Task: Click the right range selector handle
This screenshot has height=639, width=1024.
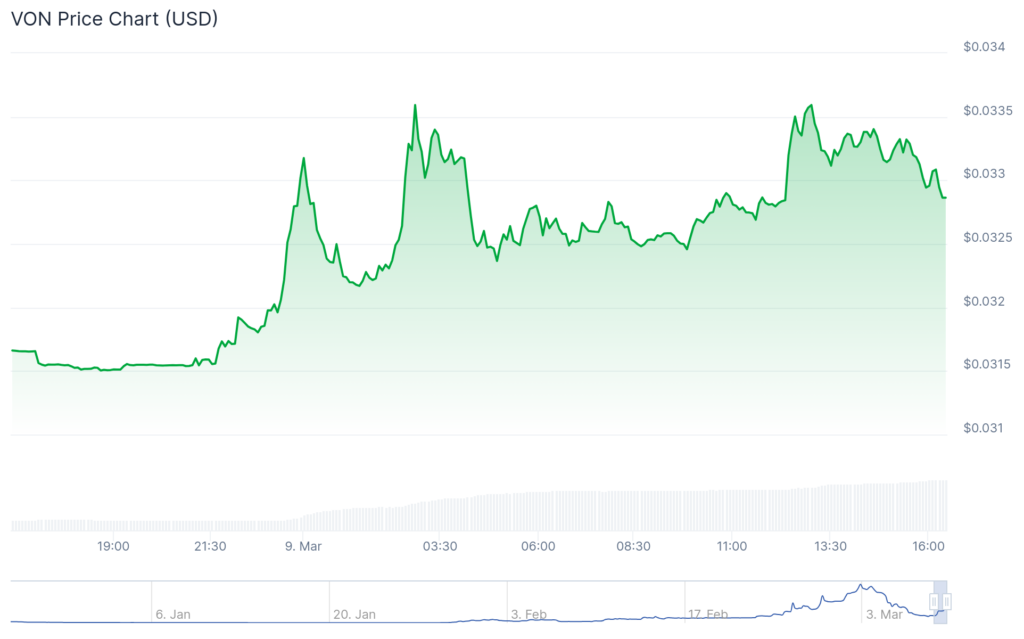Action: click(x=947, y=601)
